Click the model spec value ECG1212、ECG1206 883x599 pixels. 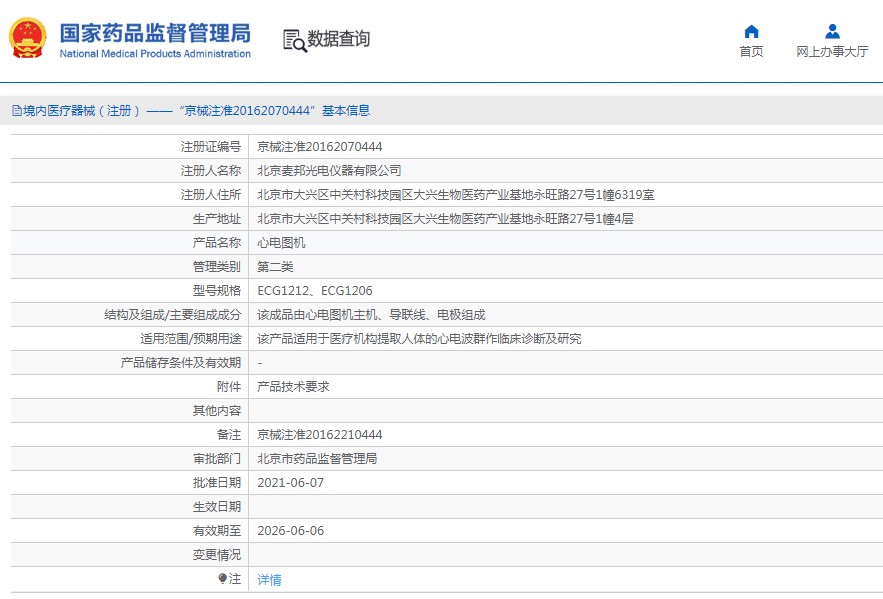point(314,291)
